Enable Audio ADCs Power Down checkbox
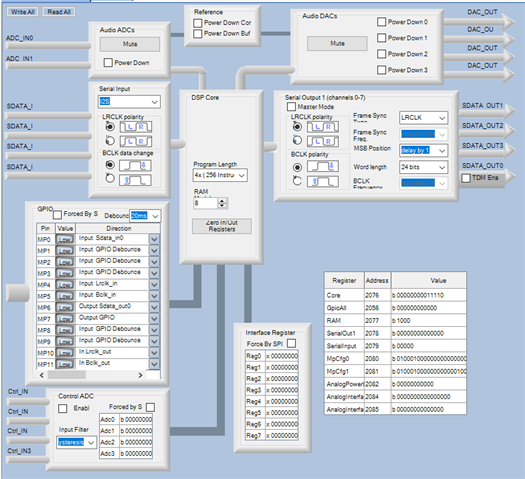Image resolution: width=525 pixels, height=479 pixels. 108,63
